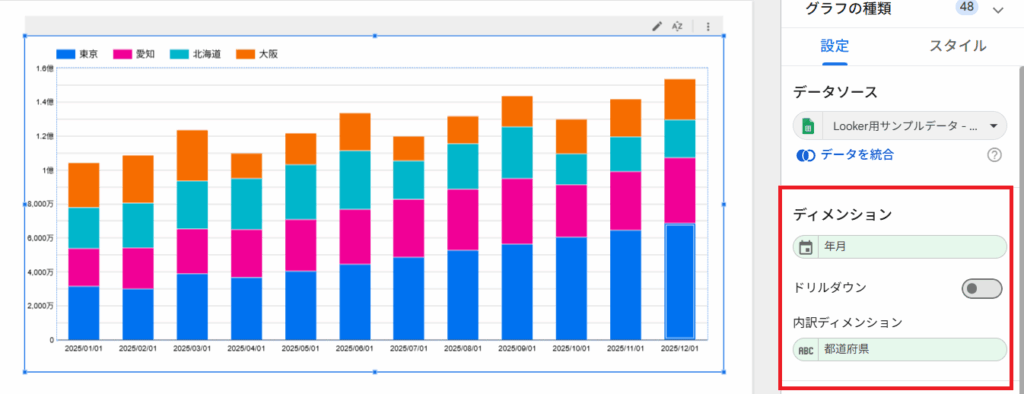Click the 内訳ディメンション label
Viewport: 1024px width, 394px height.
848,322
